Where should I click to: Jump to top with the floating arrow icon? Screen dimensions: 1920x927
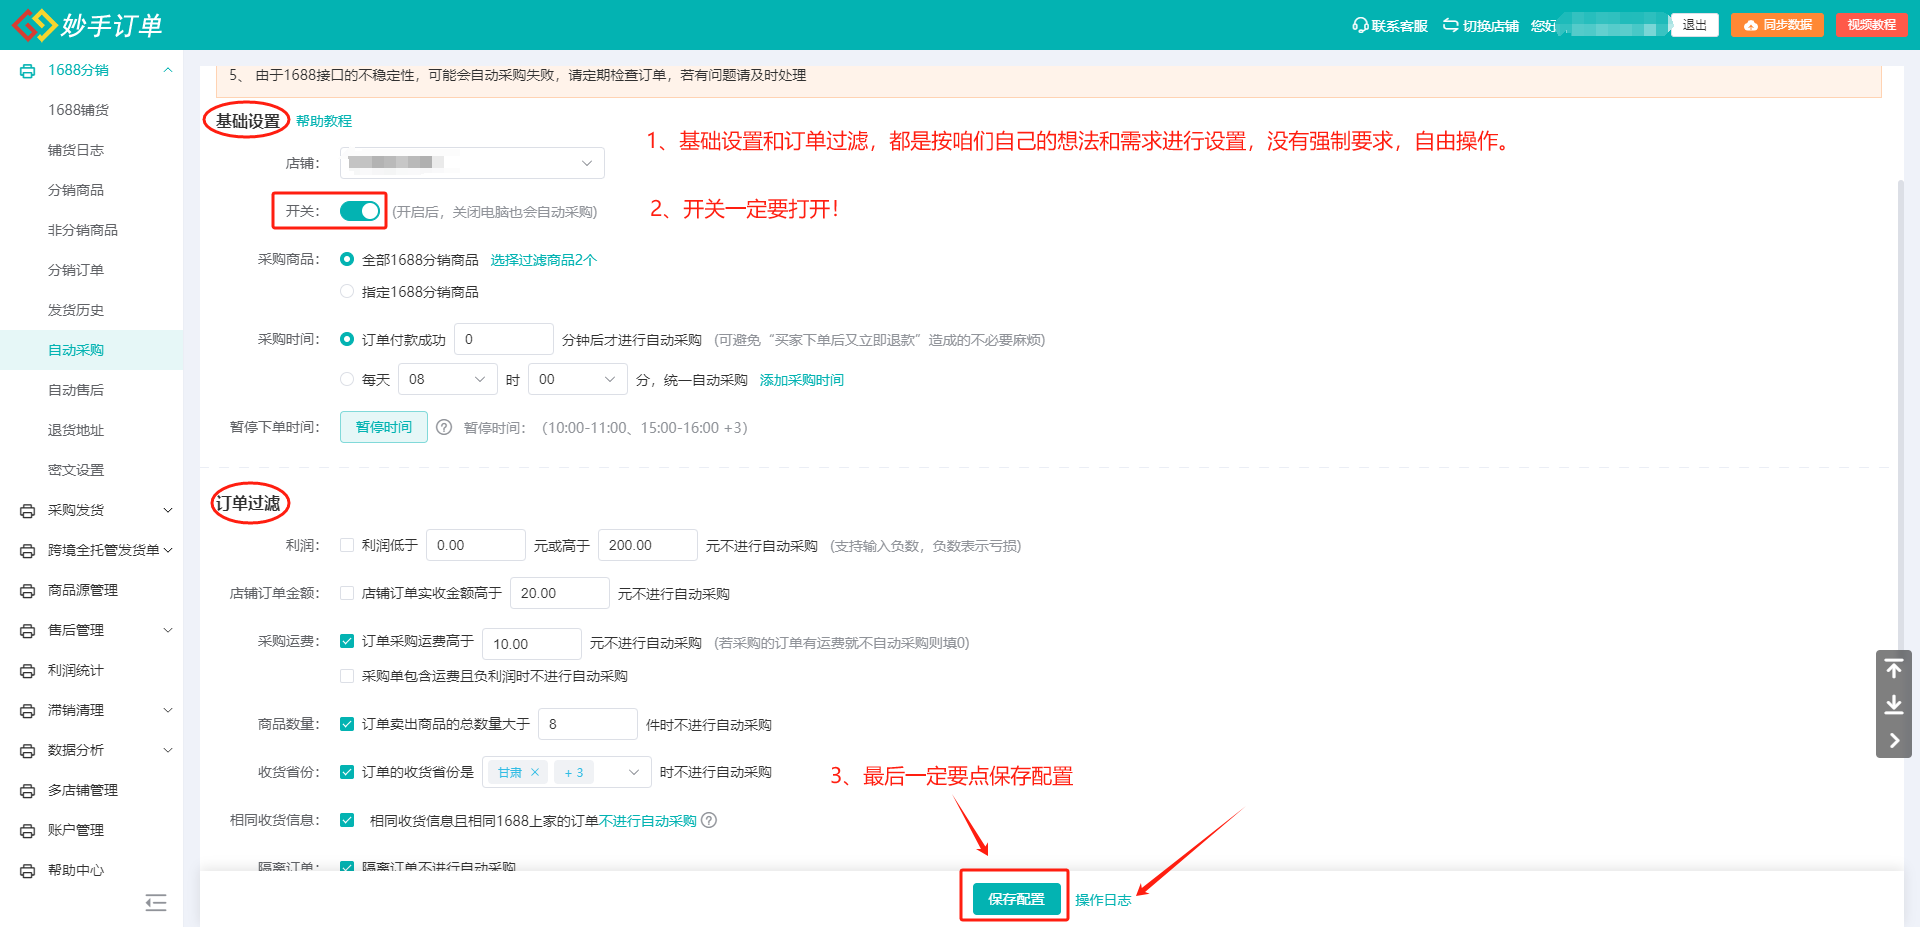click(1894, 668)
